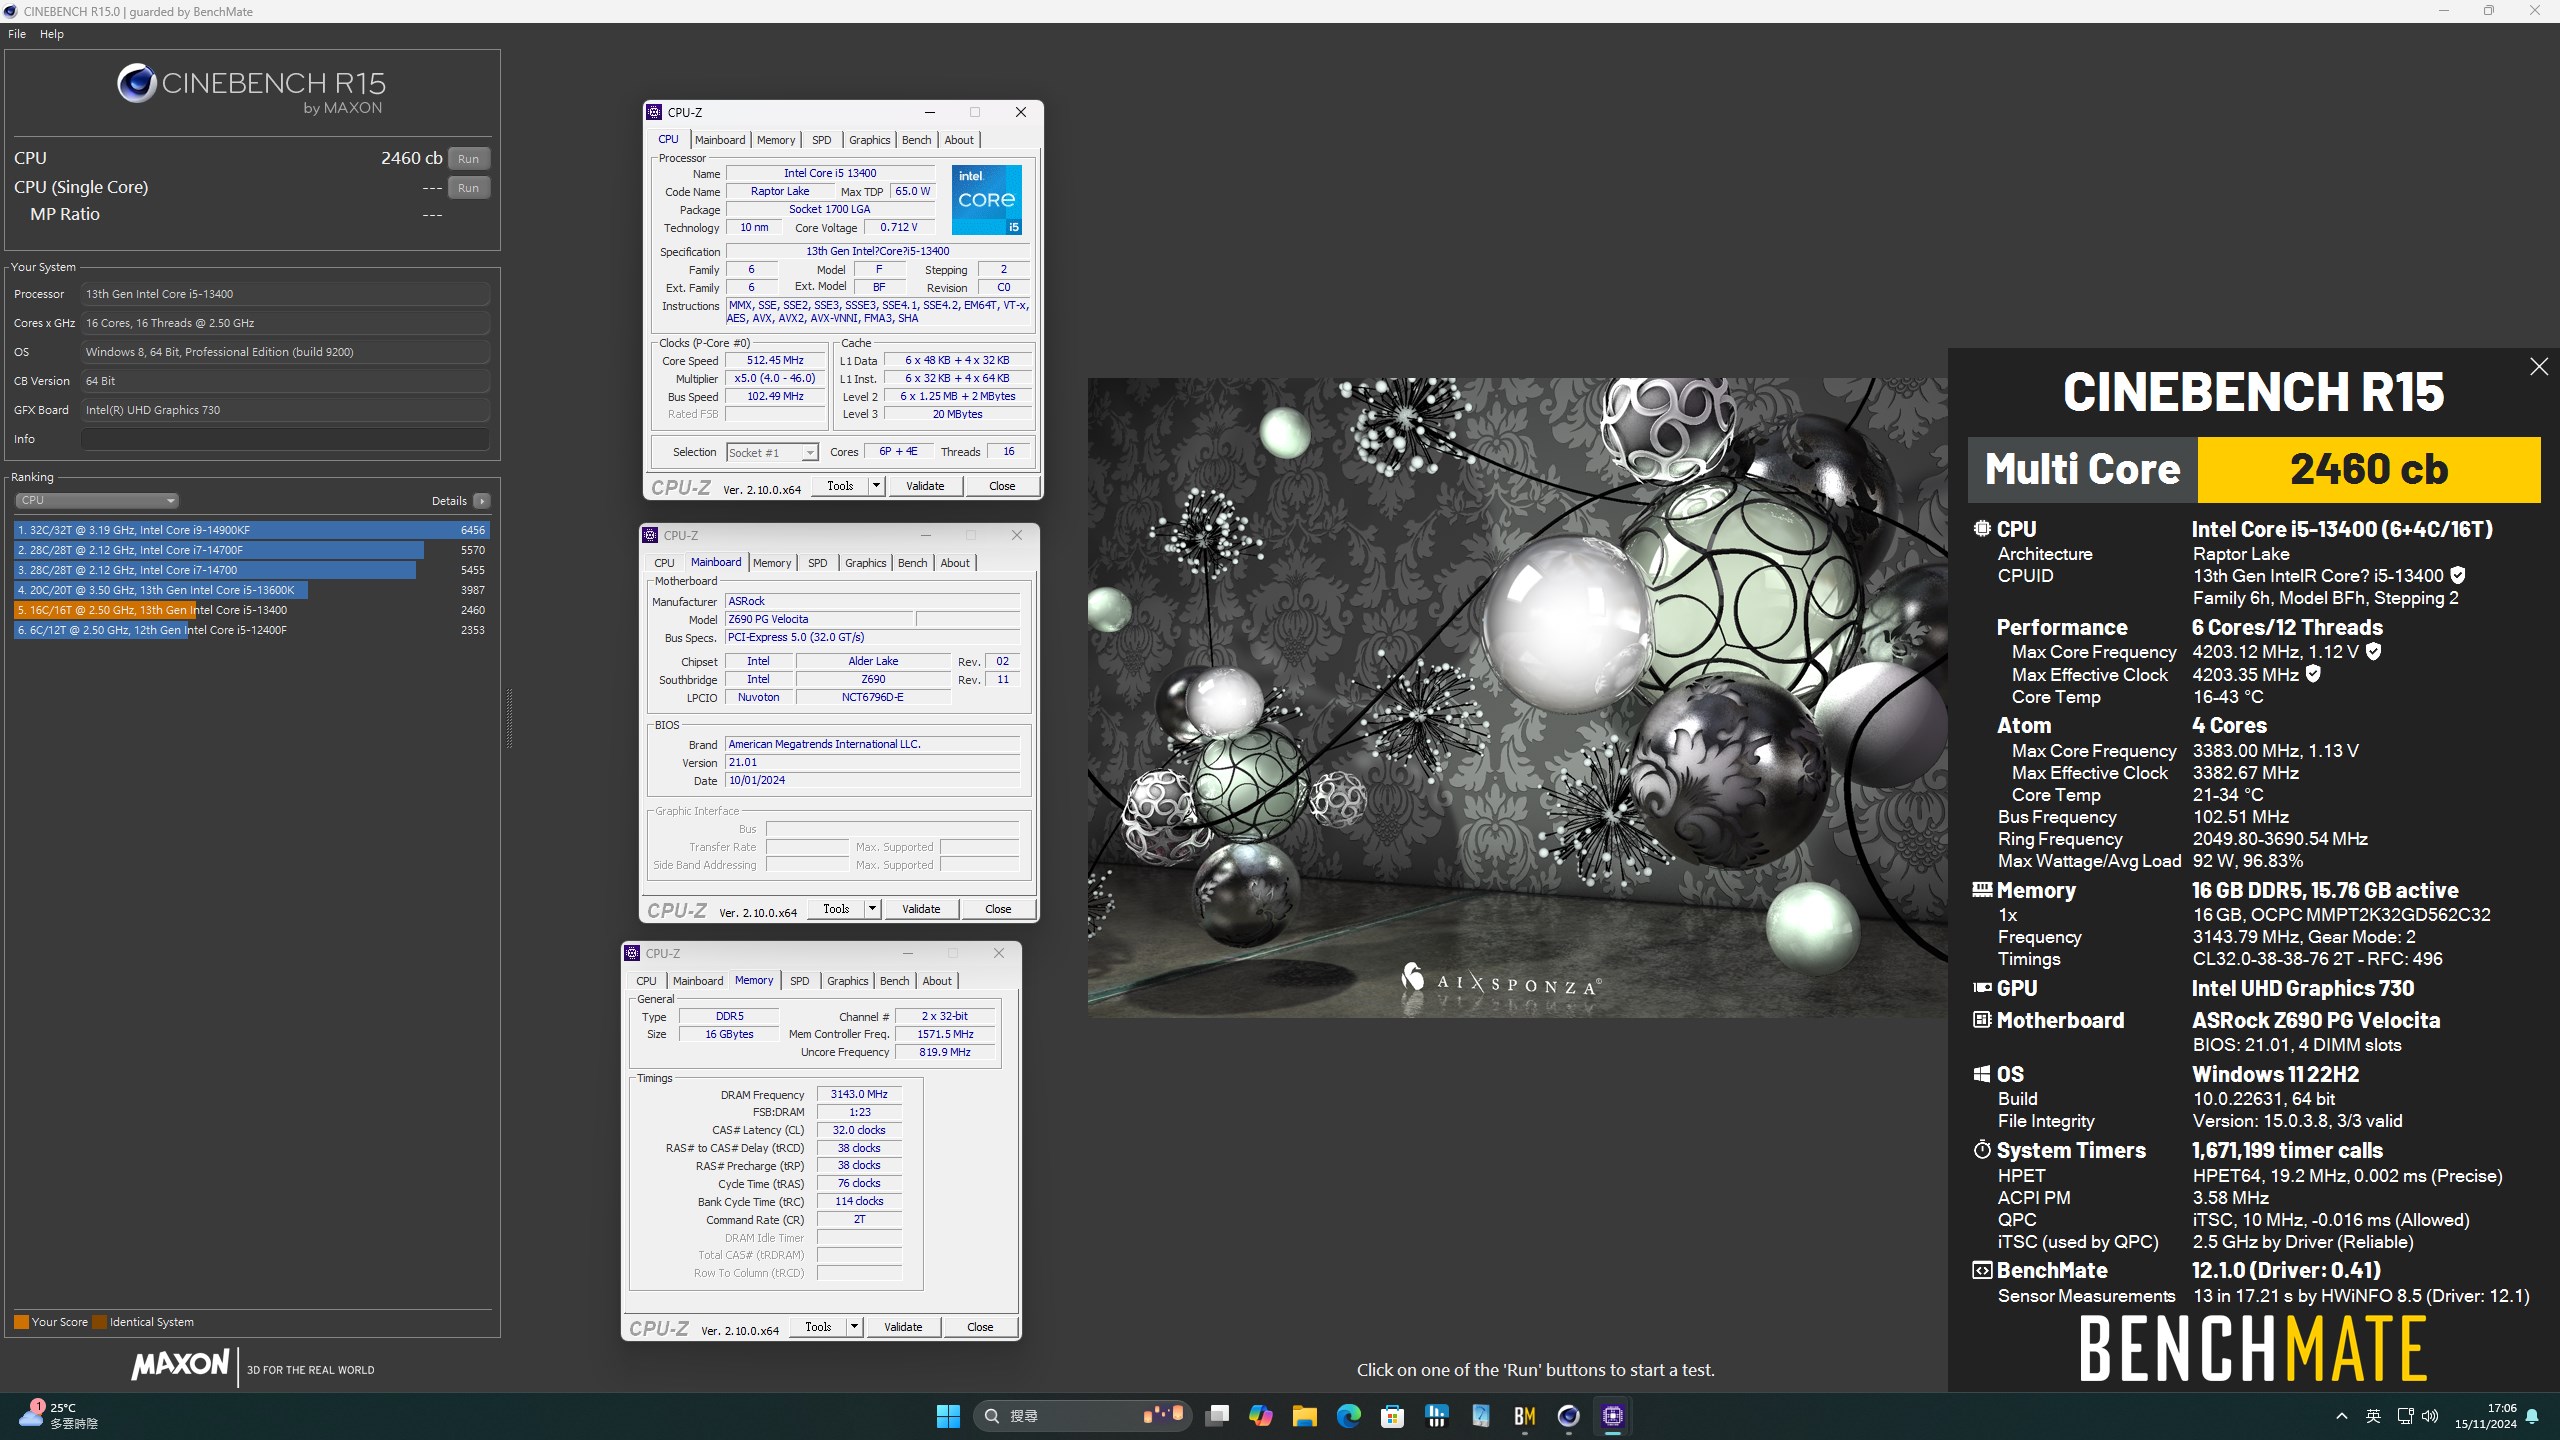The height and width of the screenshot is (1440, 2560).
Task: Click Validate in the CPU-Z Memory window
Action: pos(903,1327)
